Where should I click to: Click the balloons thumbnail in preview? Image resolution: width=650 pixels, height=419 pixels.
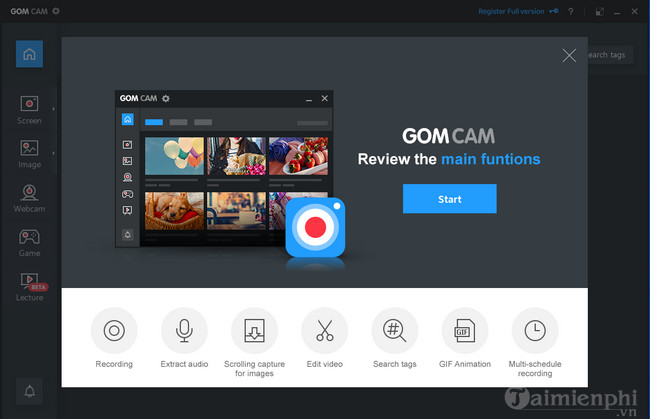175,156
